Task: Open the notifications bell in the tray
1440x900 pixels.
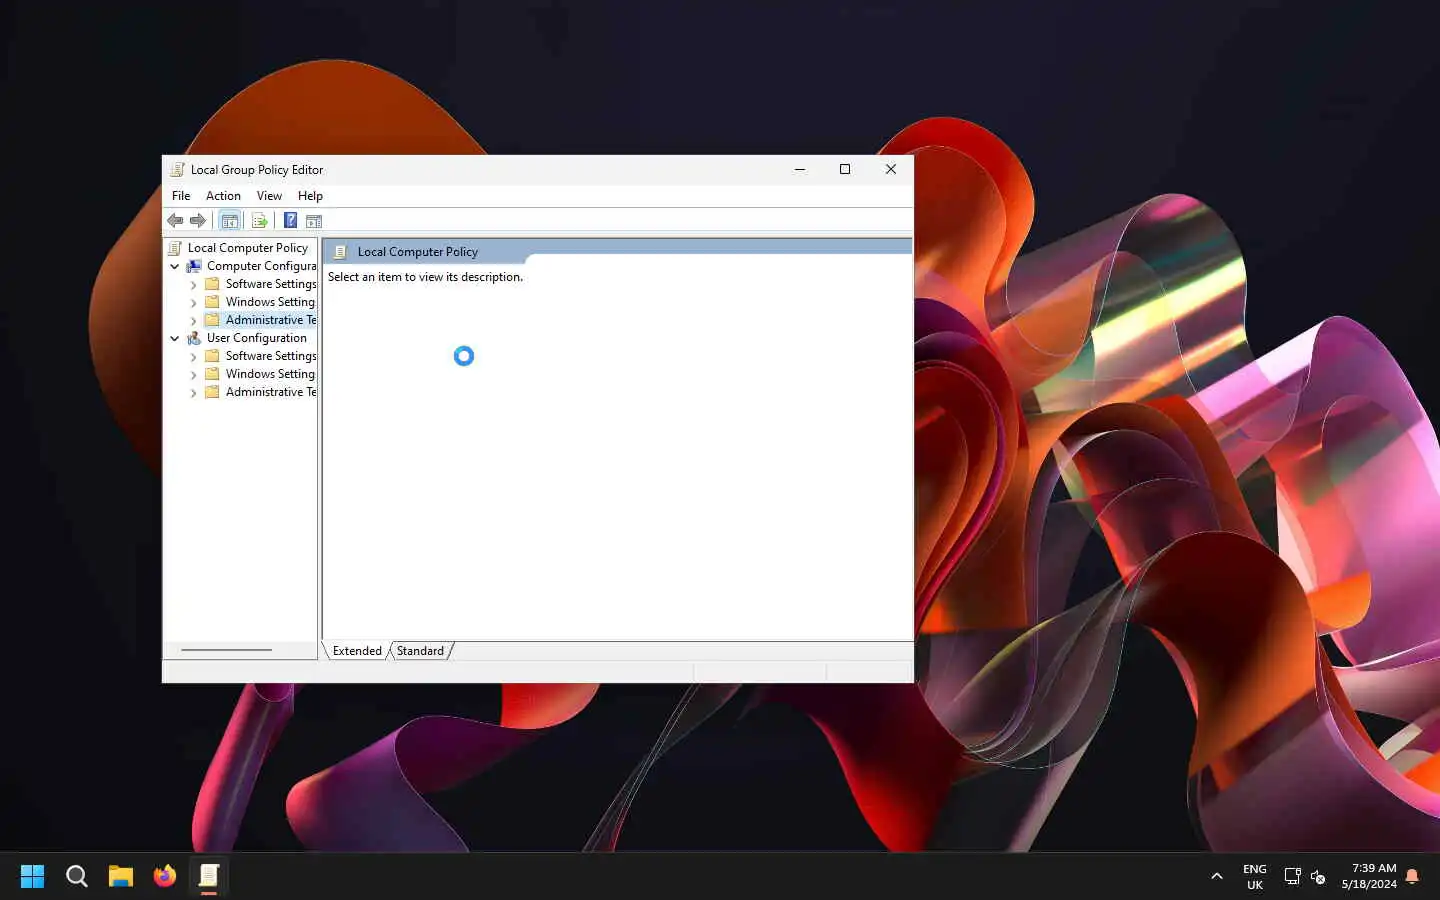Action: pyautogui.click(x=1412, y=876)
